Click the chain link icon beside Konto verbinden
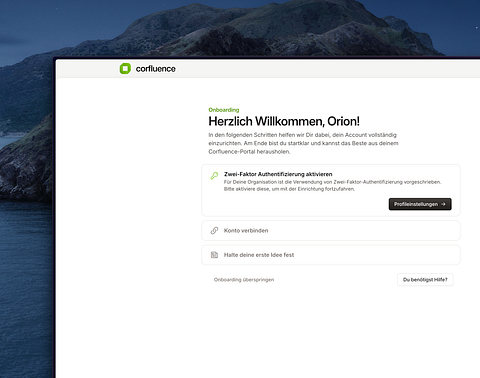Image resolution: width=480 pixels, height=378 pixels. [x=214, y=230]
